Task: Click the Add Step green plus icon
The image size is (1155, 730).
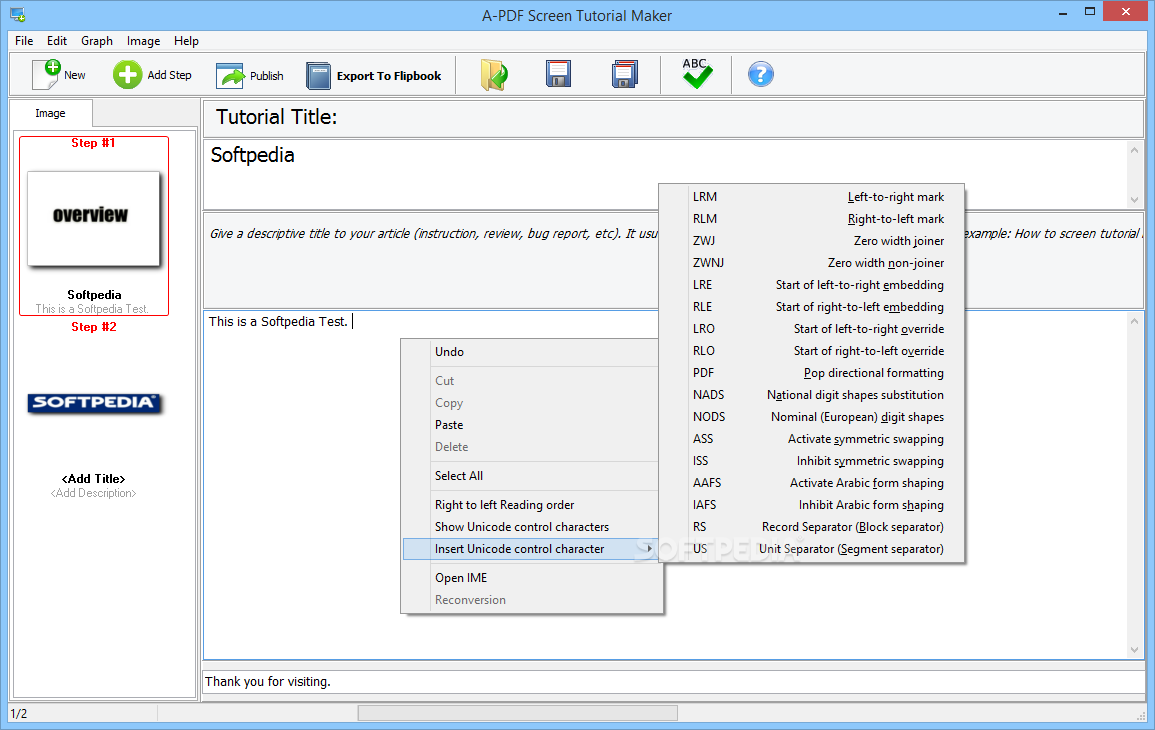Action: (127, 74)
